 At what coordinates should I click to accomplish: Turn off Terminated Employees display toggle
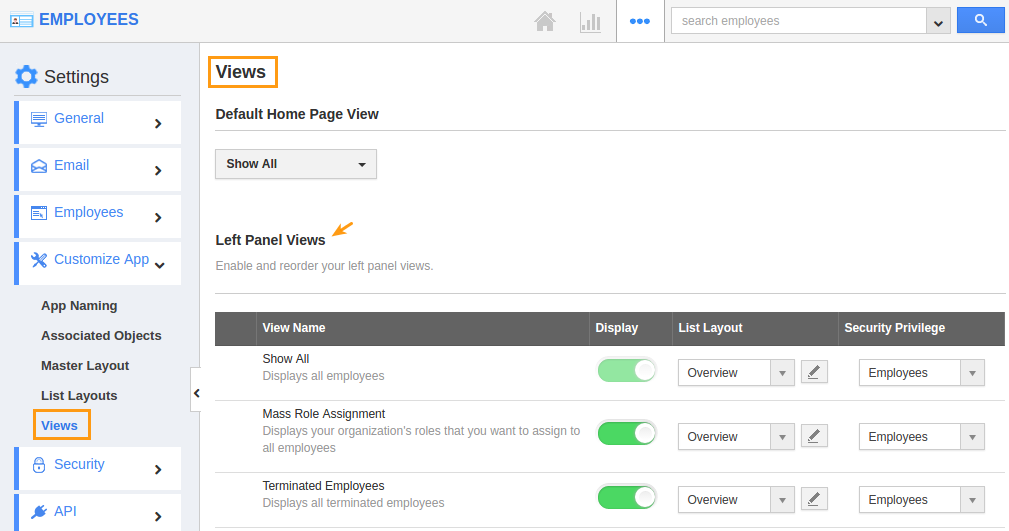click(x=627, y=497)
